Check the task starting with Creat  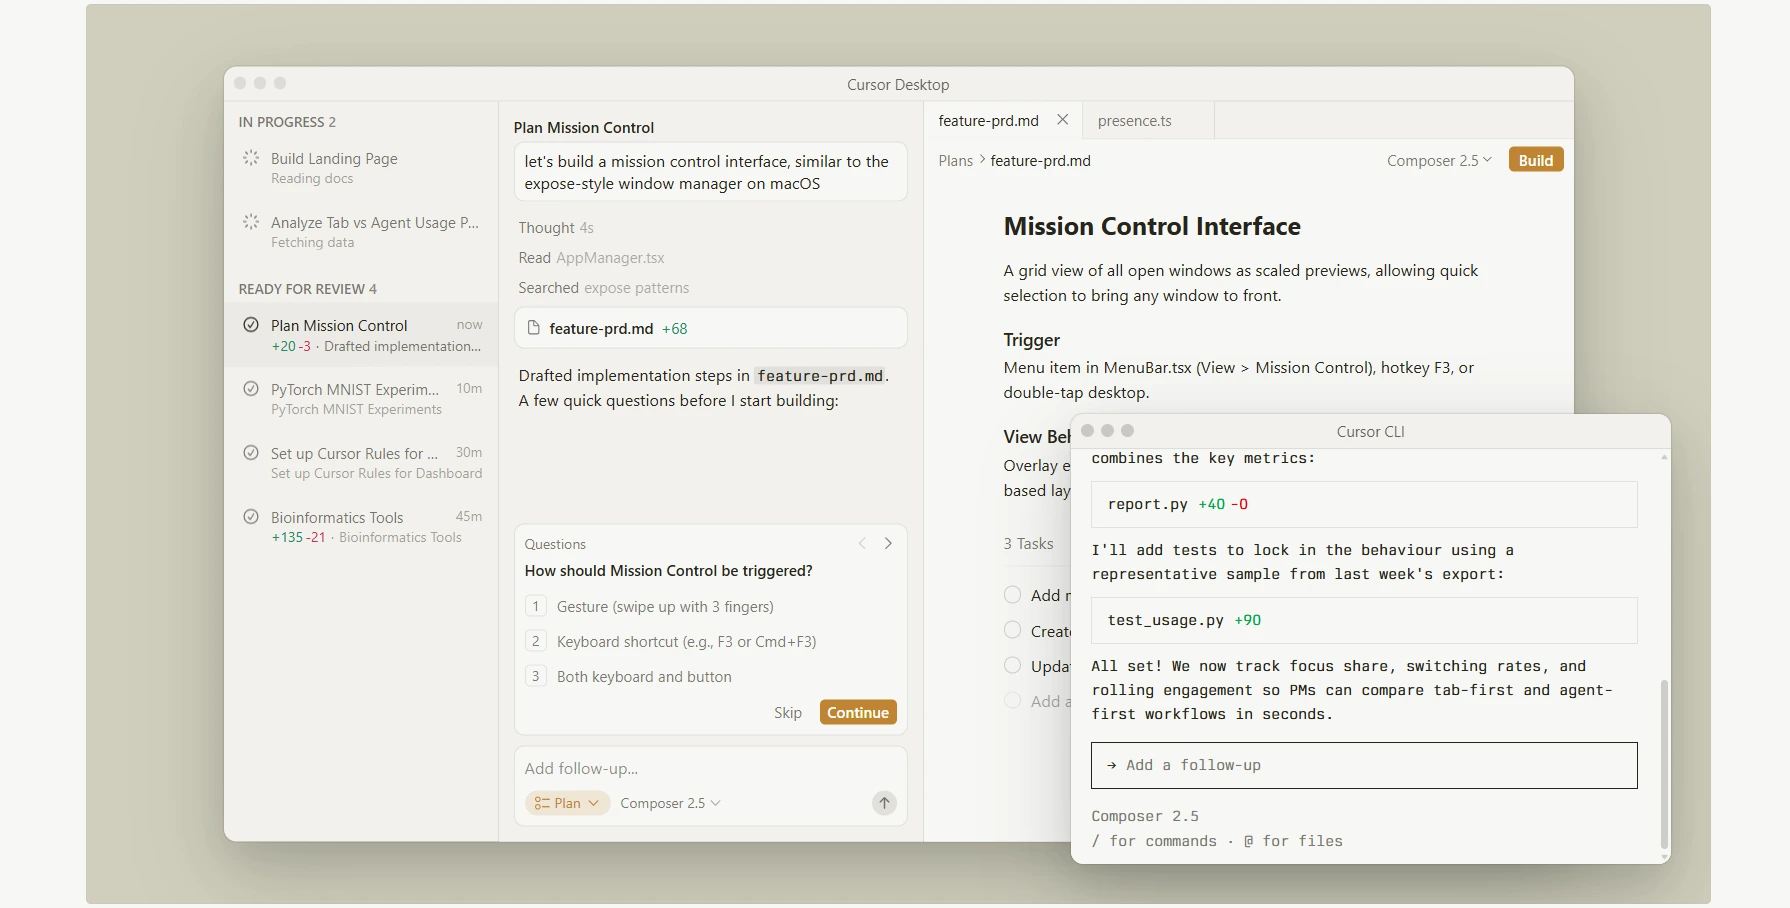tap(1012, 630)
